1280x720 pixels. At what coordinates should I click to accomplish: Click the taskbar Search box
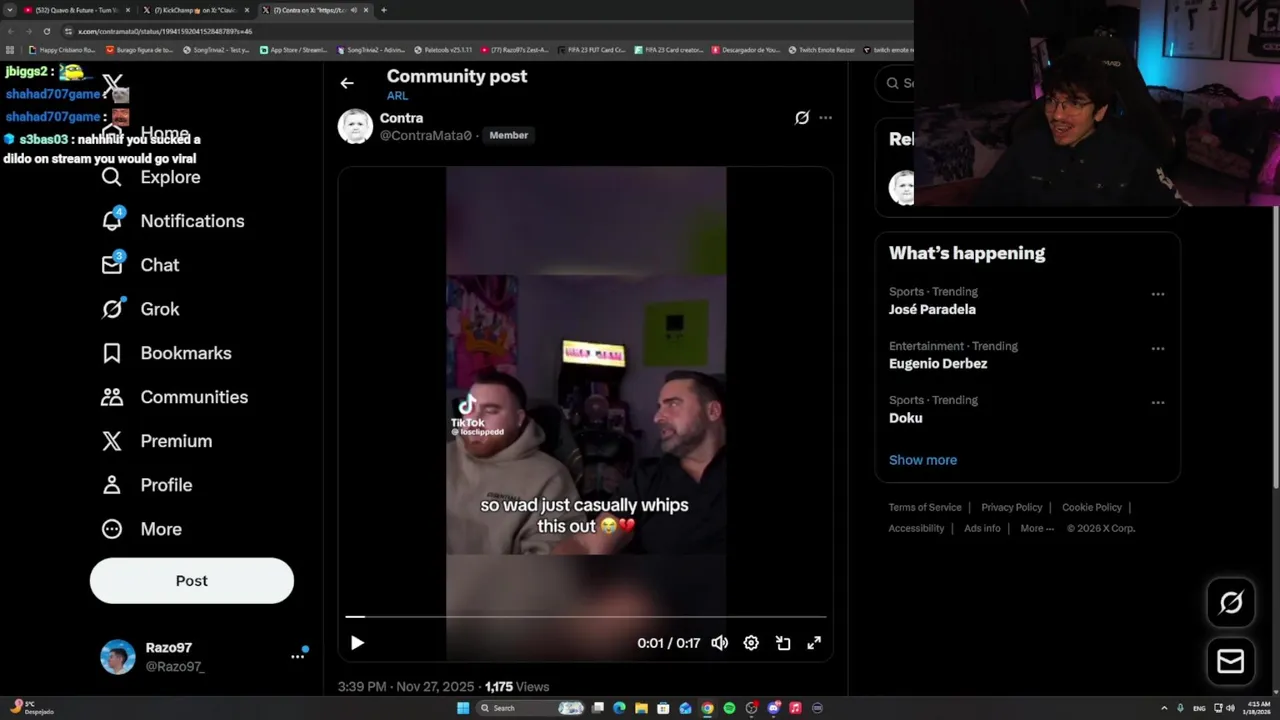pyautogui.click(x=530, y=708)
